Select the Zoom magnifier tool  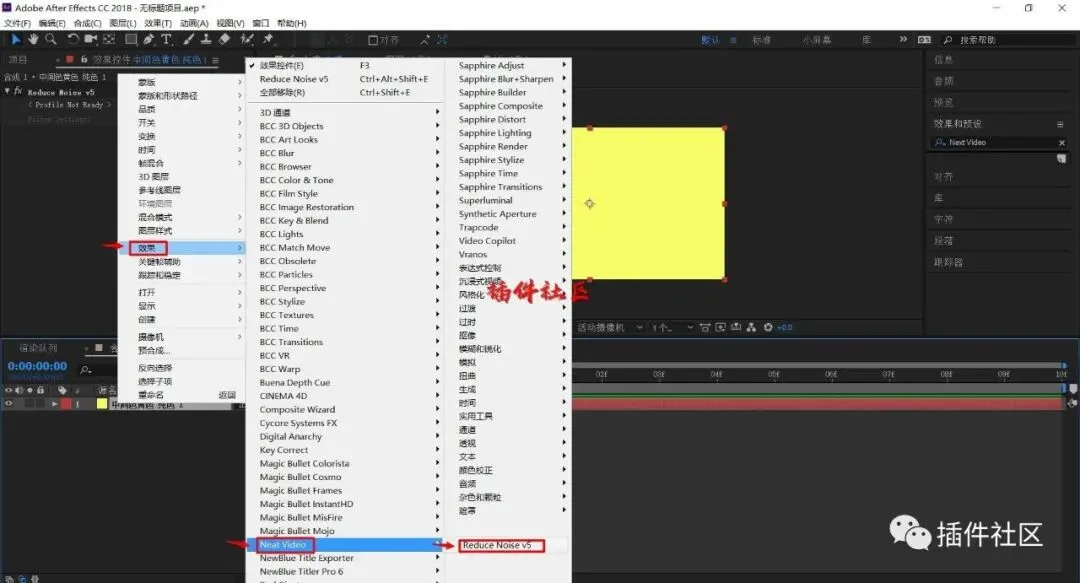click(51, 39)
